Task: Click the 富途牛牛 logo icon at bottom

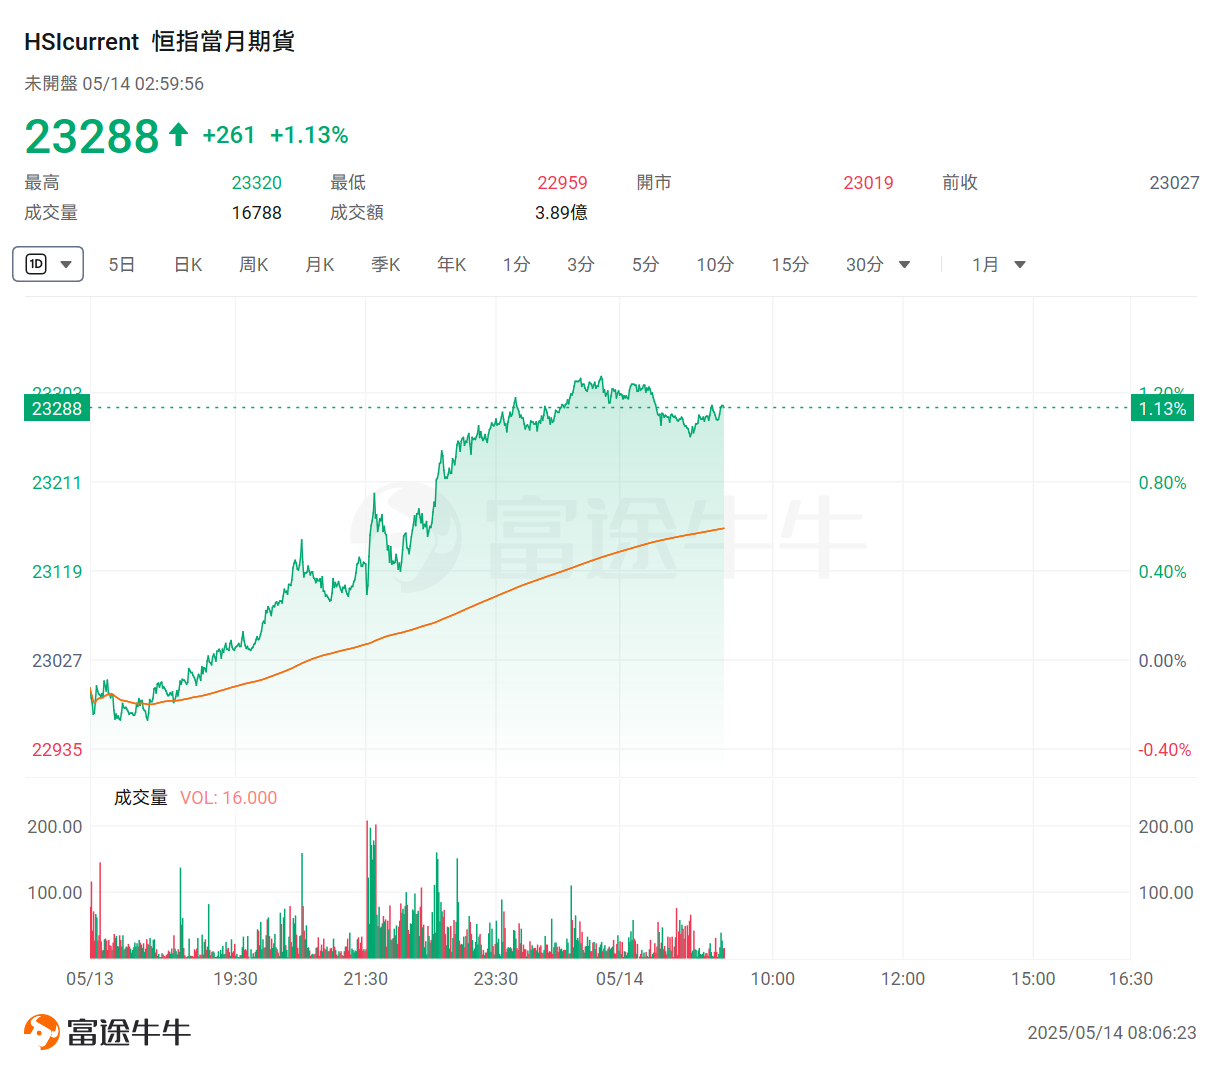Action: 42,1032
